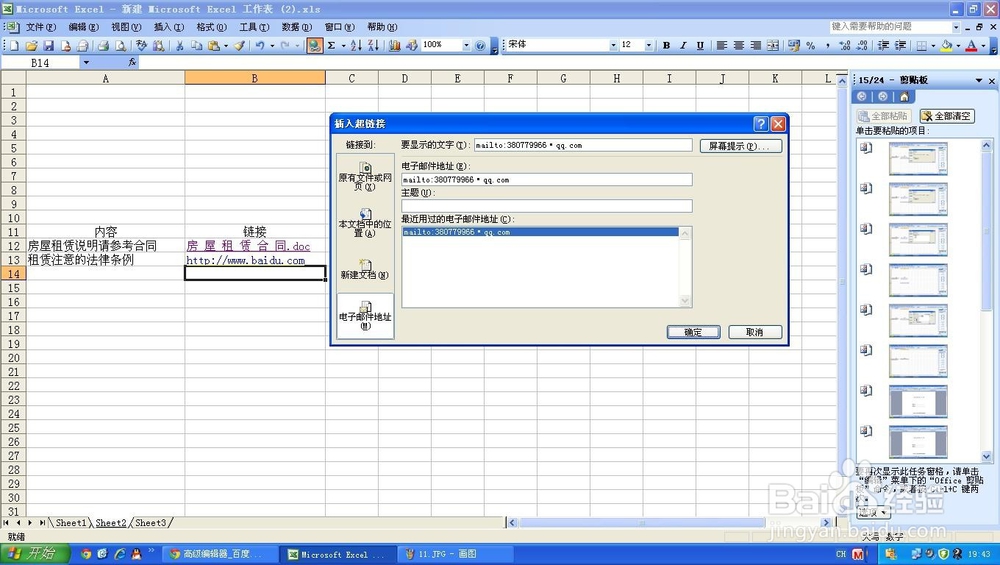This screenshot has height=565, width=1000.
Task: Toggle italic formatting
Action: click(x=683, y=45)
